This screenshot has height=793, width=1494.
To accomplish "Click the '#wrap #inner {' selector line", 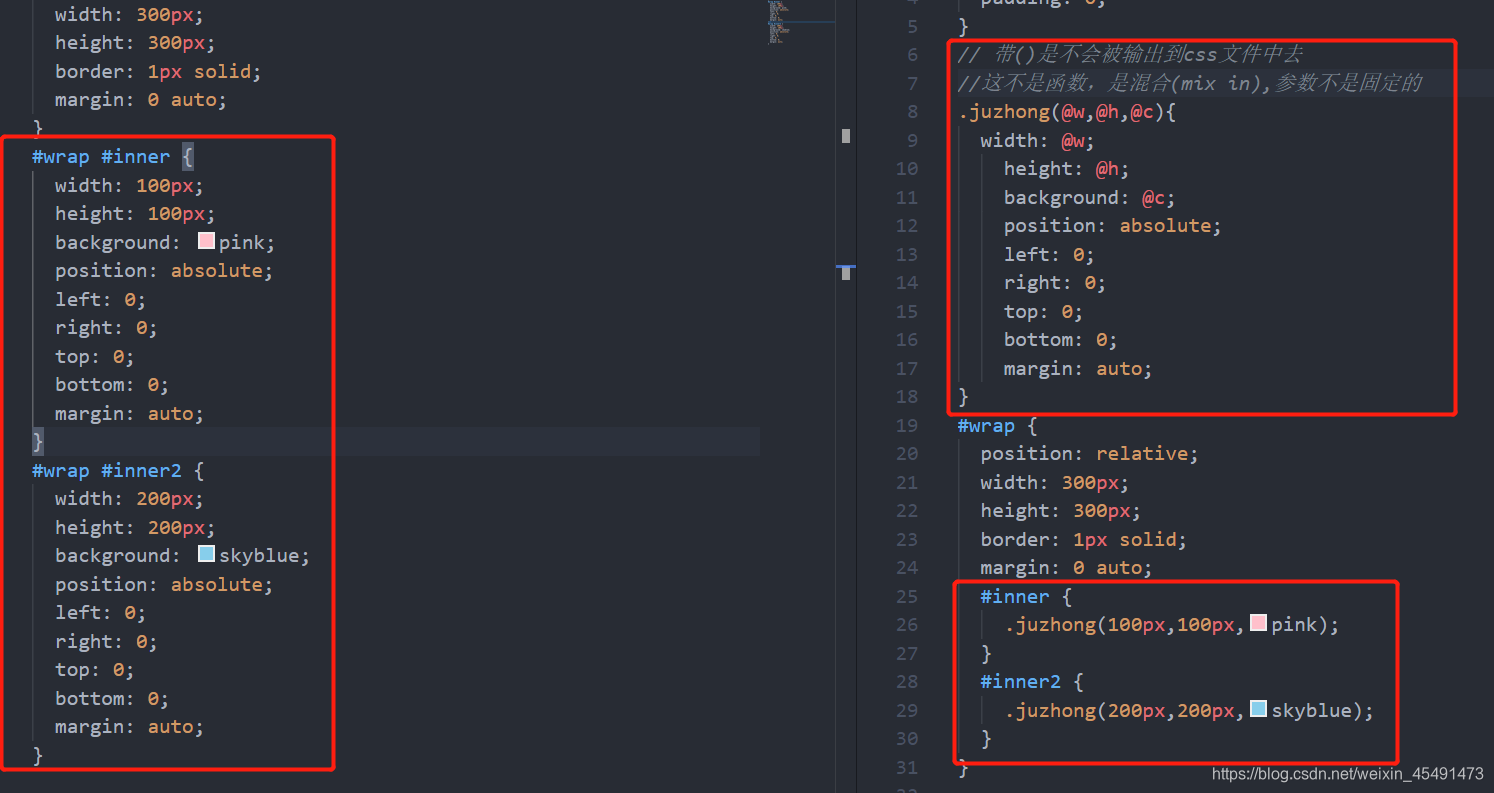I will tap(113, 157).
